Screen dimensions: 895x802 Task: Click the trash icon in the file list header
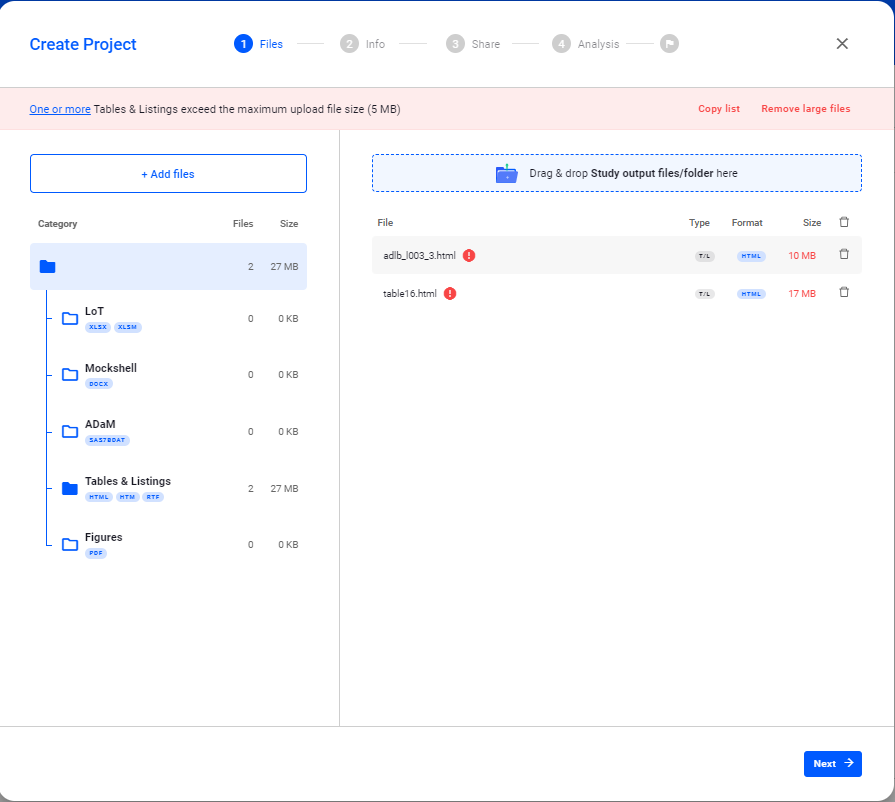click(x=844, y=222)
